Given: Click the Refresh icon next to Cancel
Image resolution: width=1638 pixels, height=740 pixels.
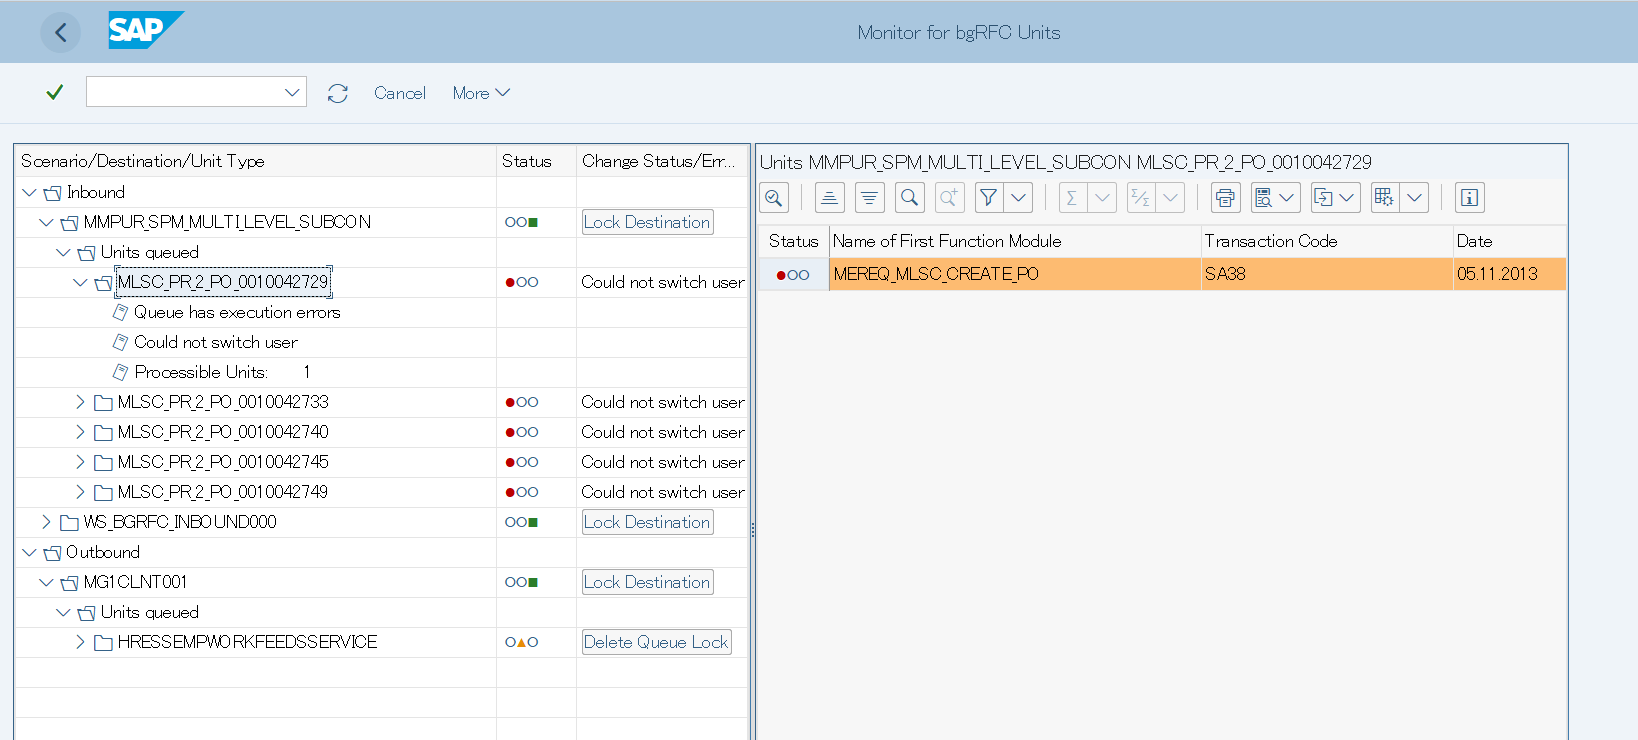Looking at the screenshot, I should [x=338, y=93].
